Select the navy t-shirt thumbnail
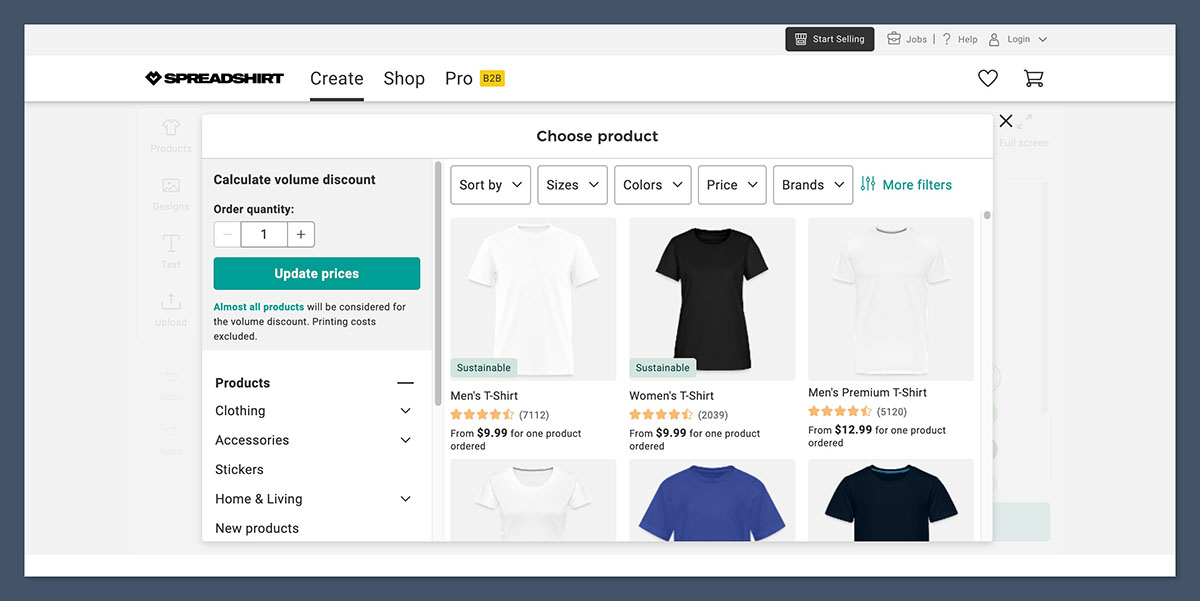 pyautogui.click(x=891, y=500)
